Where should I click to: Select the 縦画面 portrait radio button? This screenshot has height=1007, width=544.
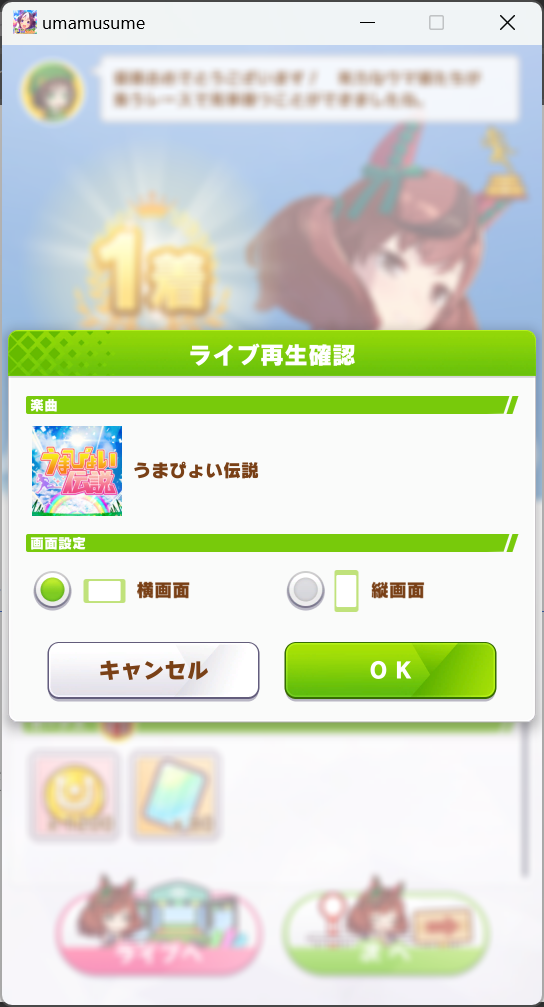click(305, 590)
